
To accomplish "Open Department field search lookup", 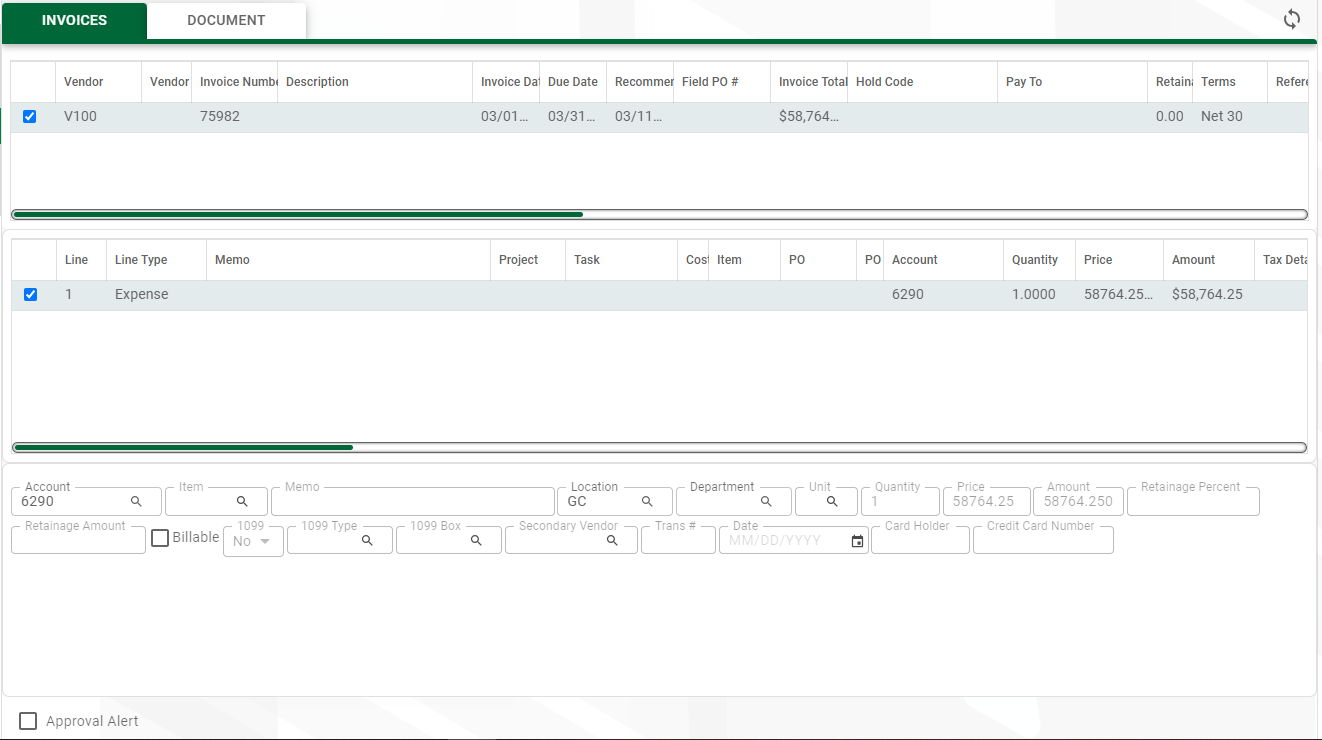I will pyautogui.click(x=766, y=501).
